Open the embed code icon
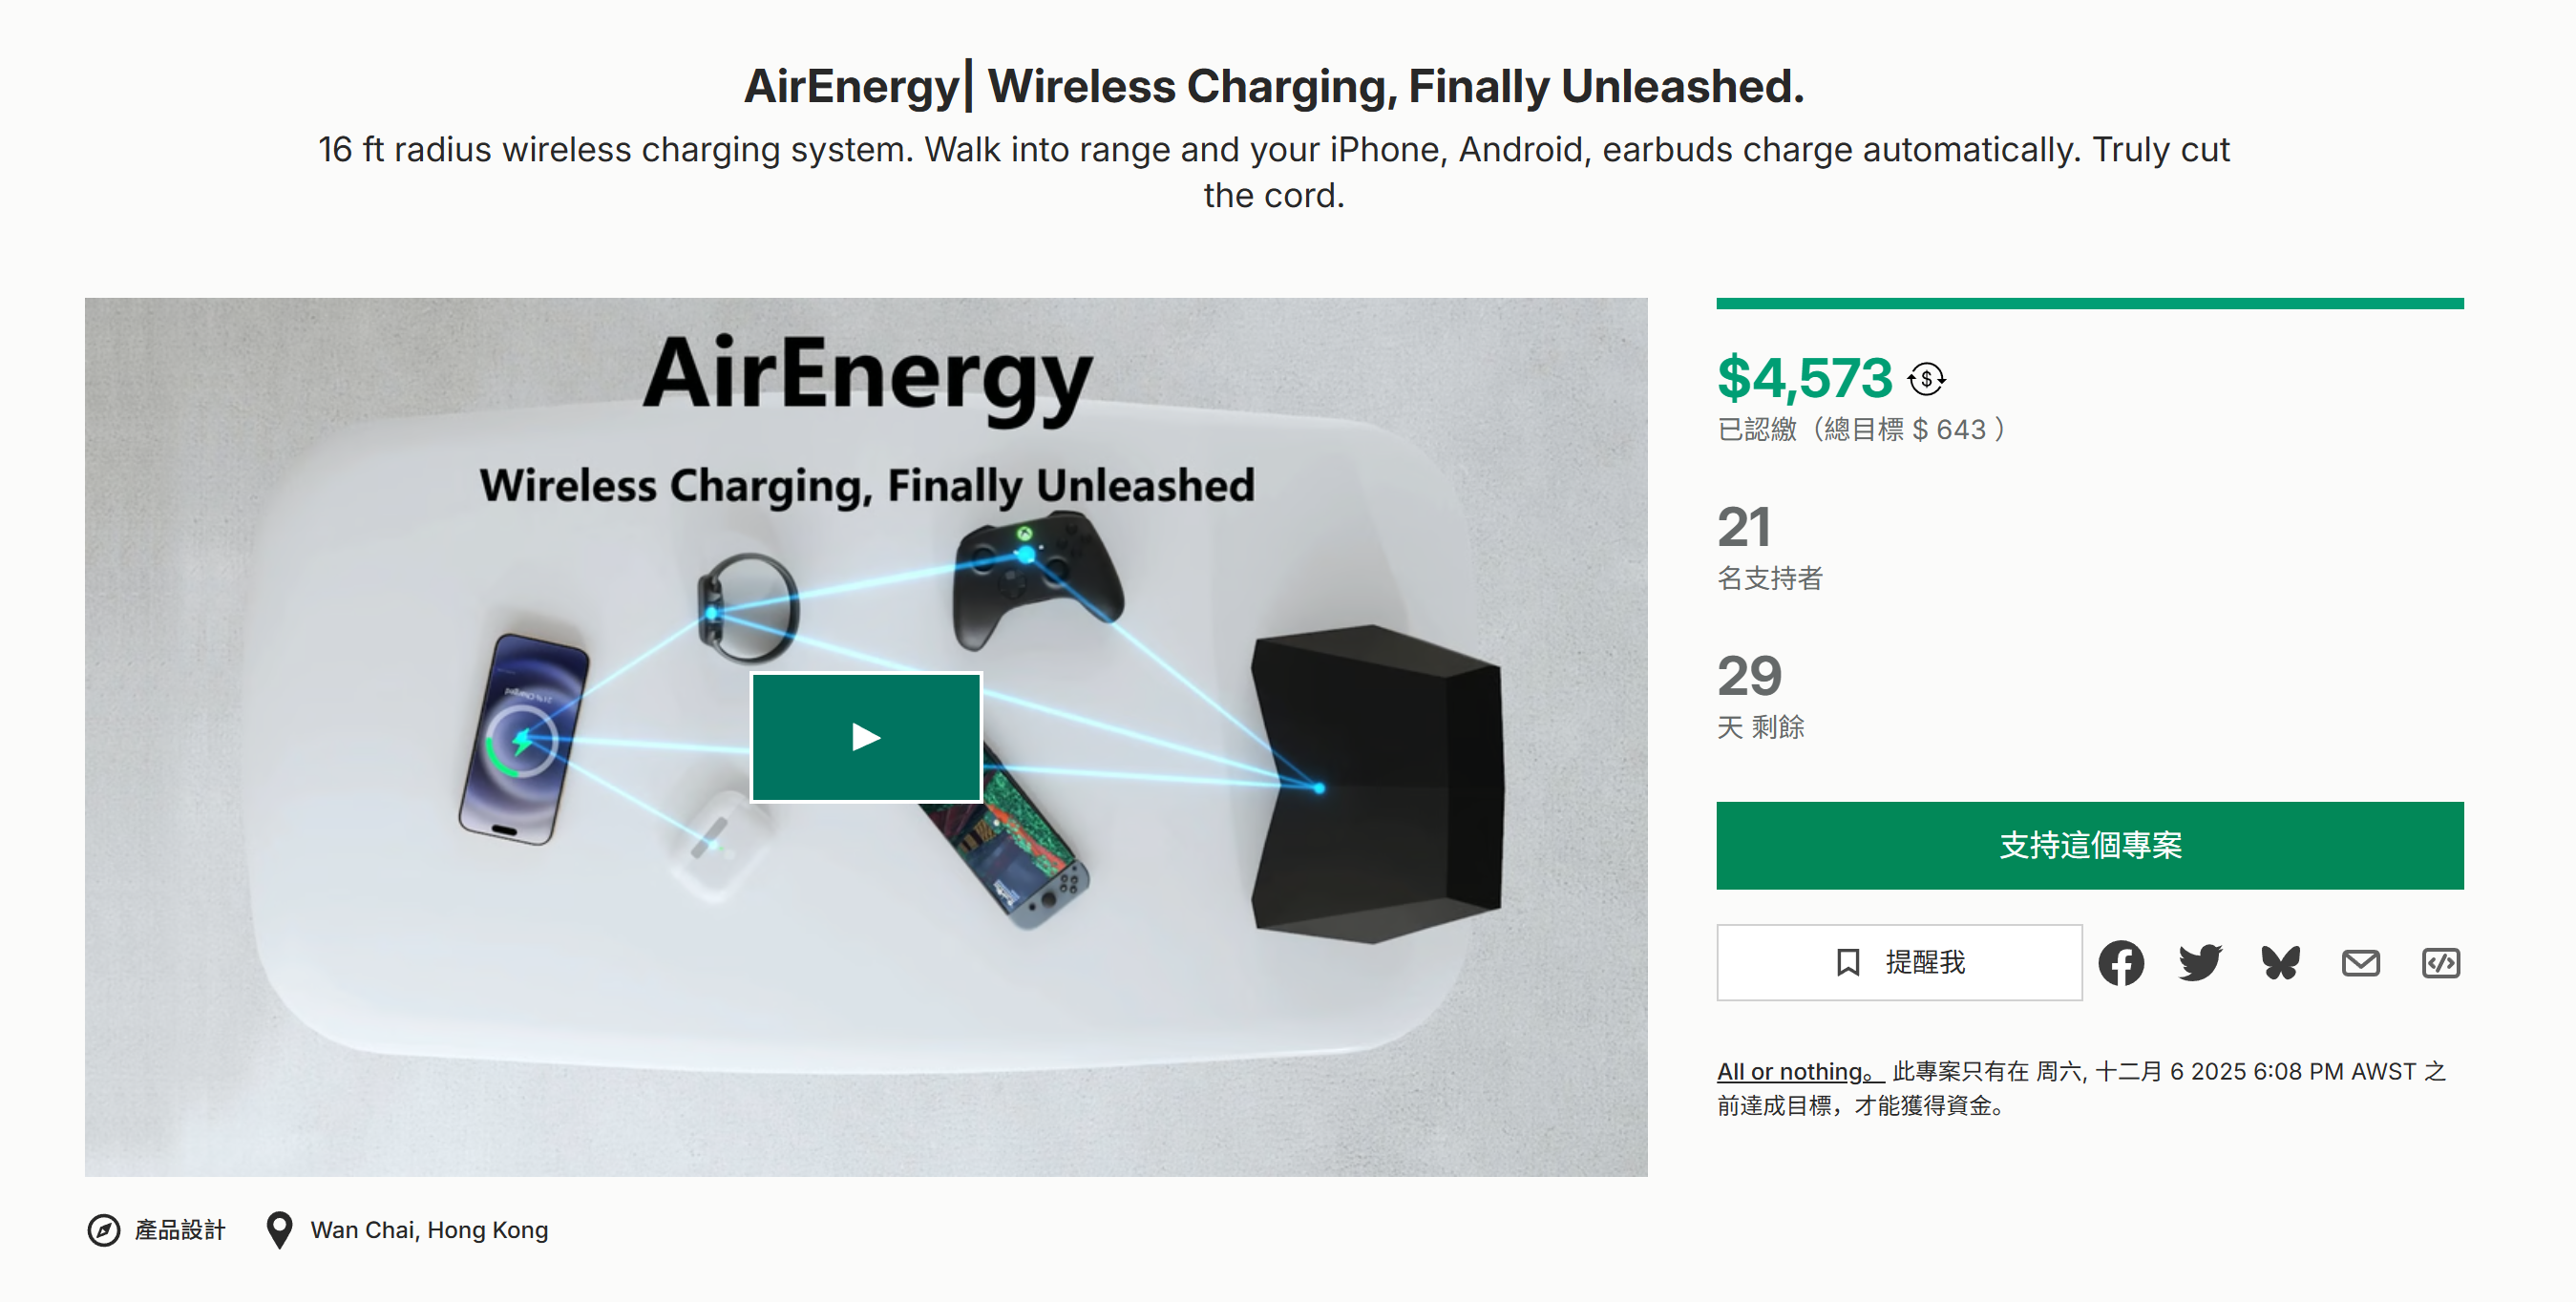2576x1302 pixels. tap(2440, 963)
